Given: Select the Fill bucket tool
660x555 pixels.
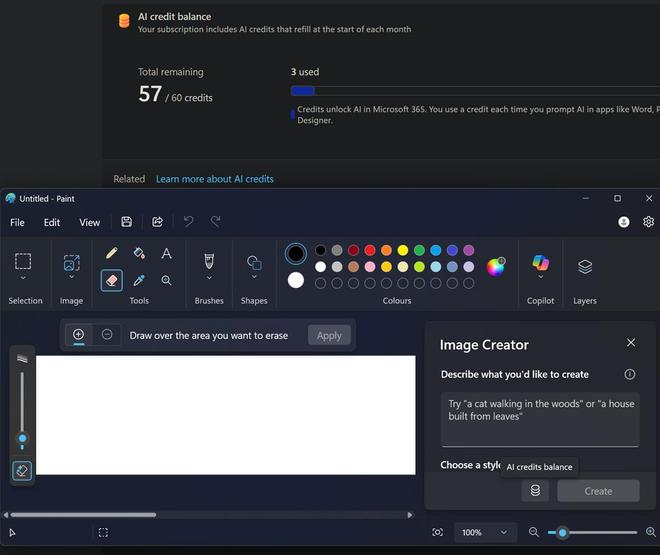Looking at the screenshot, I should click(139, 253).
